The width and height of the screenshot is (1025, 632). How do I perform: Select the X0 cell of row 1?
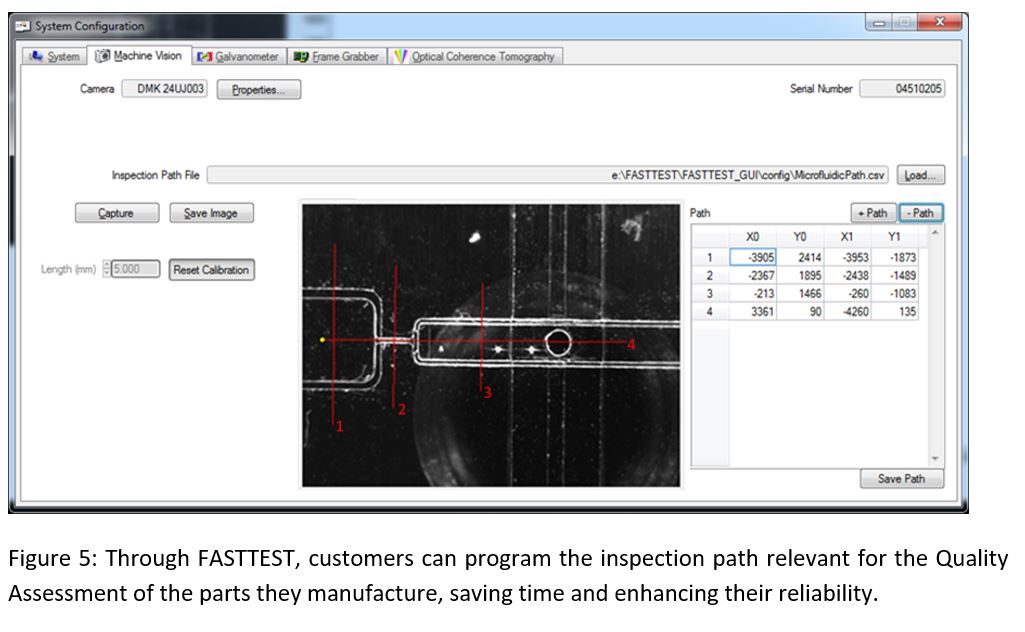(x=754, y=258)
